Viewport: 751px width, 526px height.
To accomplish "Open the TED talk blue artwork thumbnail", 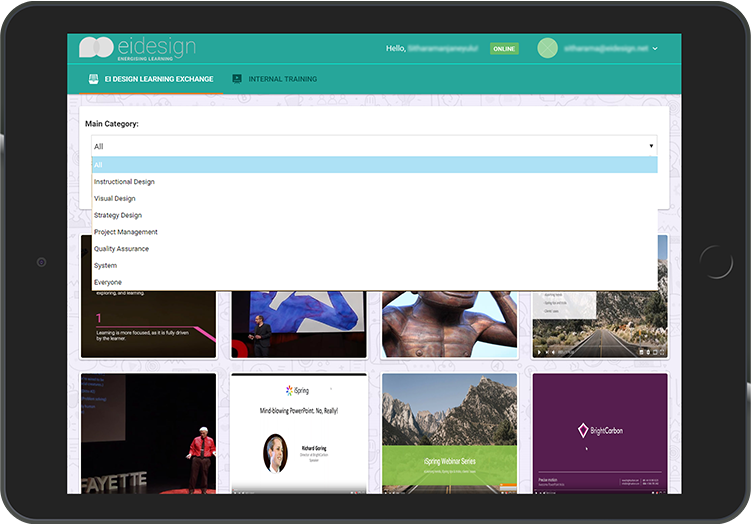I will pos(299,324).
